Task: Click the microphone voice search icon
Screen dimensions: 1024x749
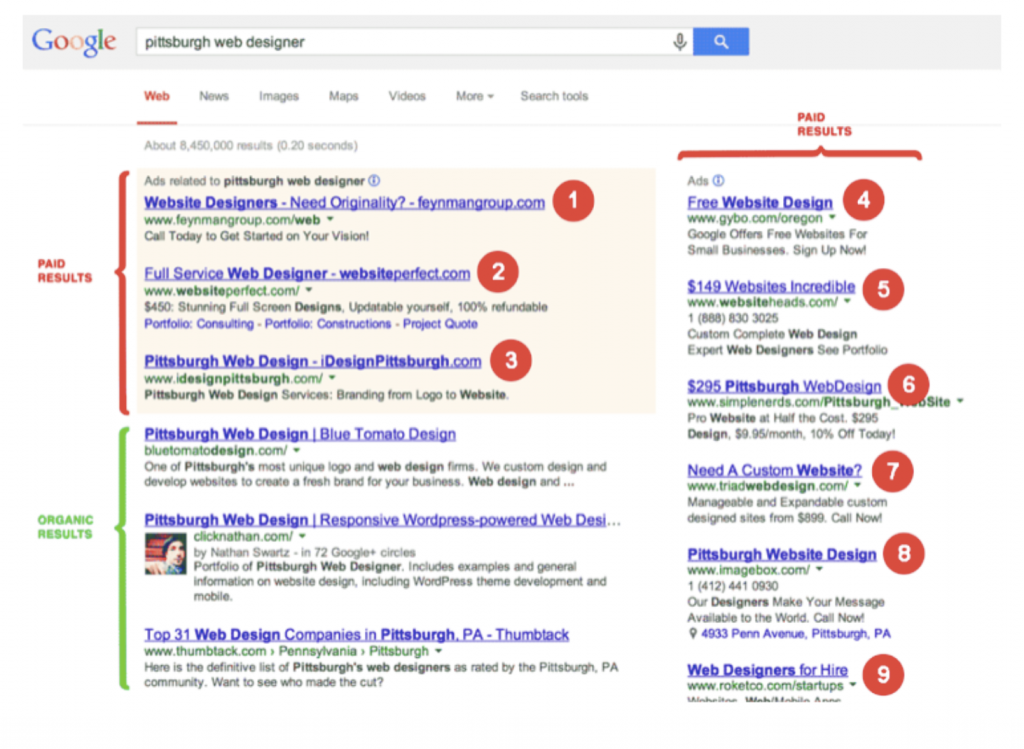Action: (x=679, y=42)
